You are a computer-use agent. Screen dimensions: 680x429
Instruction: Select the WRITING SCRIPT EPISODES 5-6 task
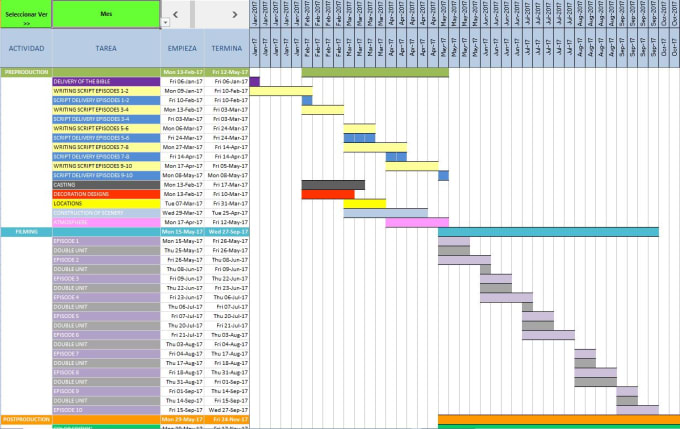pos(106,128)
